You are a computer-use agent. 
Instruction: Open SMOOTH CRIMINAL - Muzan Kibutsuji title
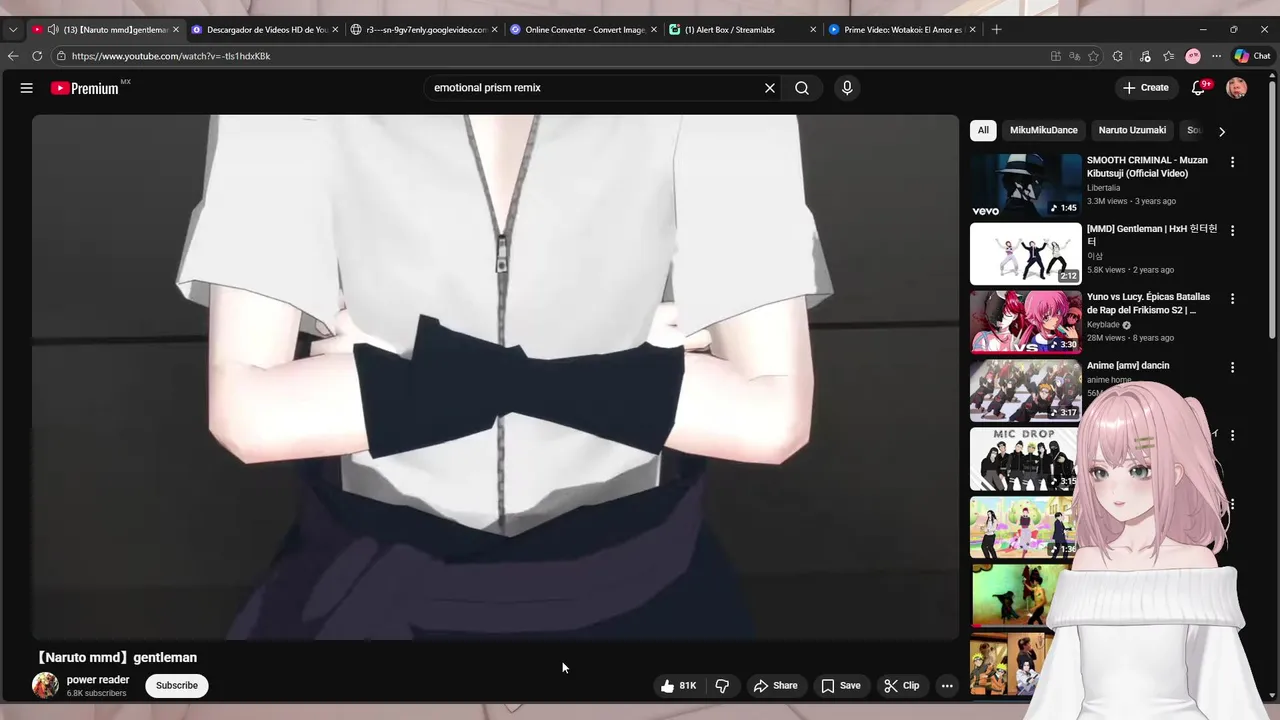pos(1147,167)
